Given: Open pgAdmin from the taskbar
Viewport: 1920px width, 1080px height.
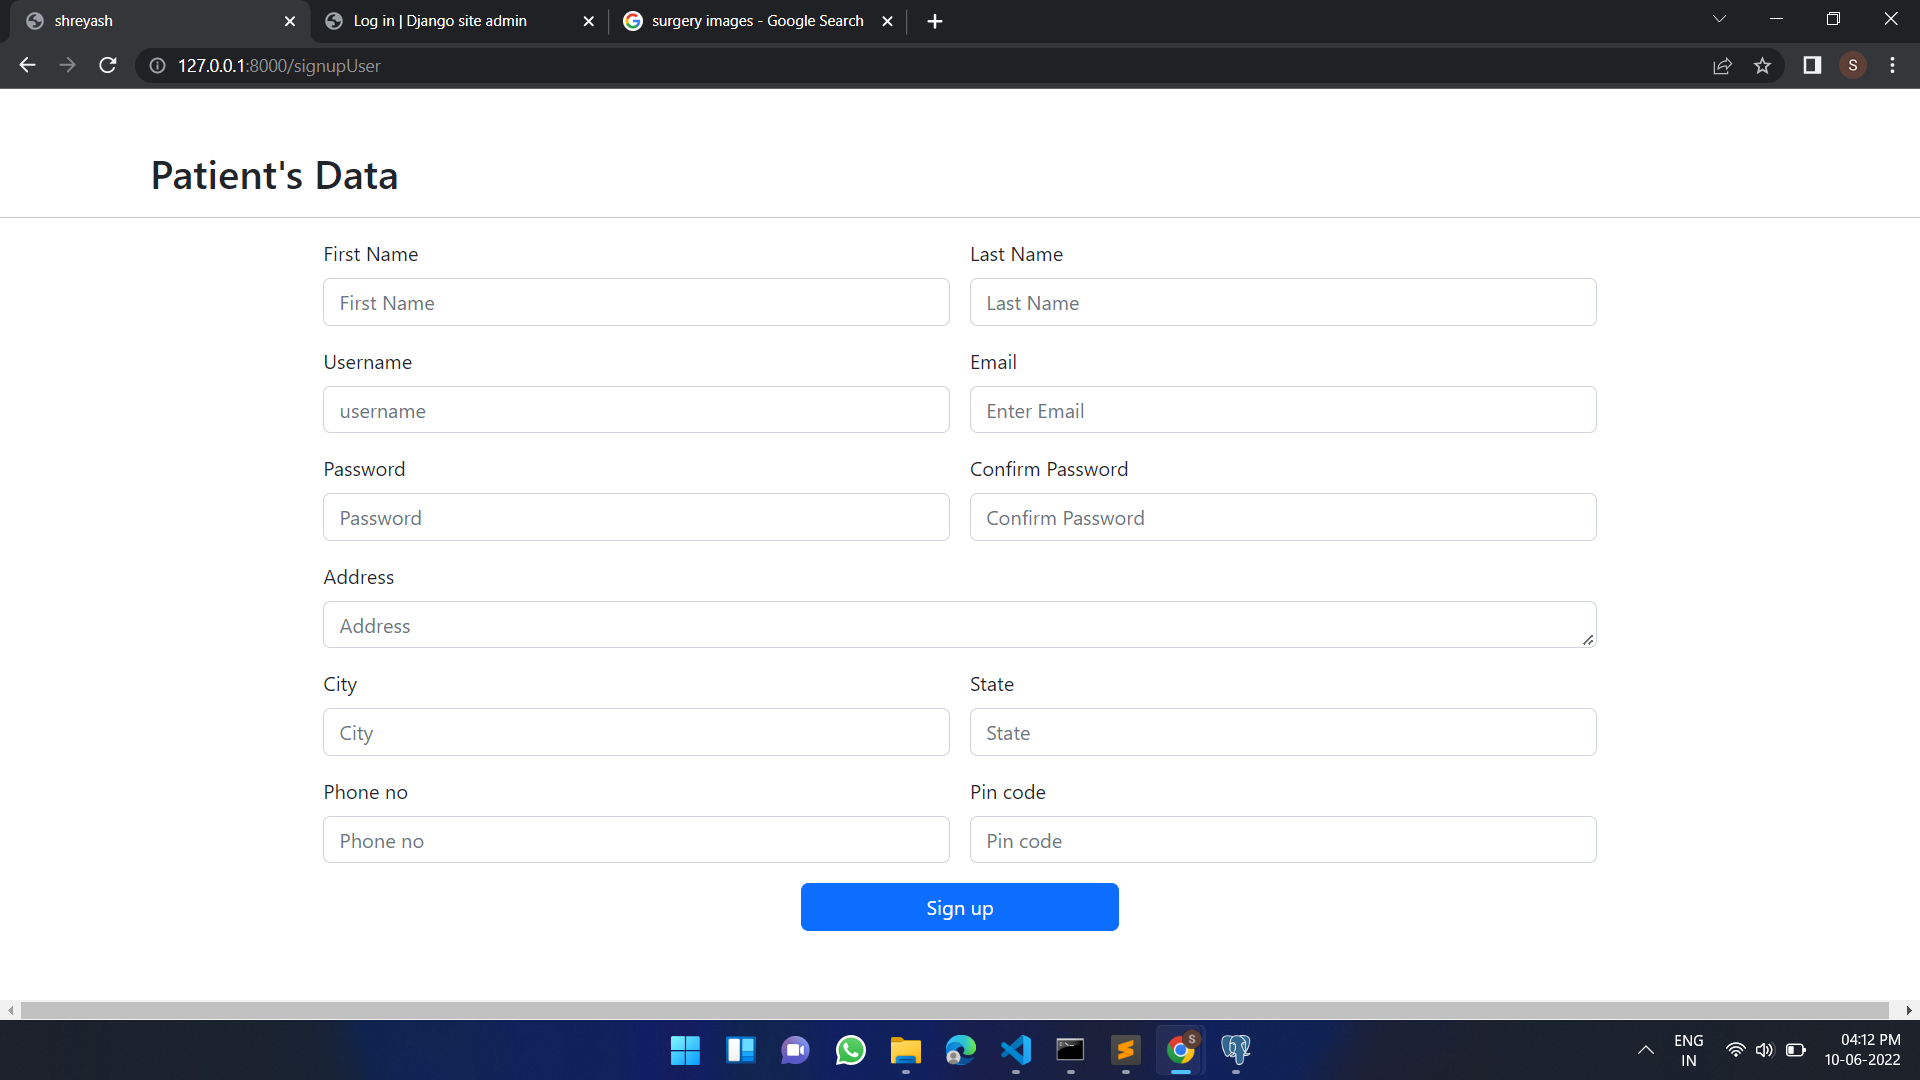Looking at the screenshot, I should tap(1235, 1050).
